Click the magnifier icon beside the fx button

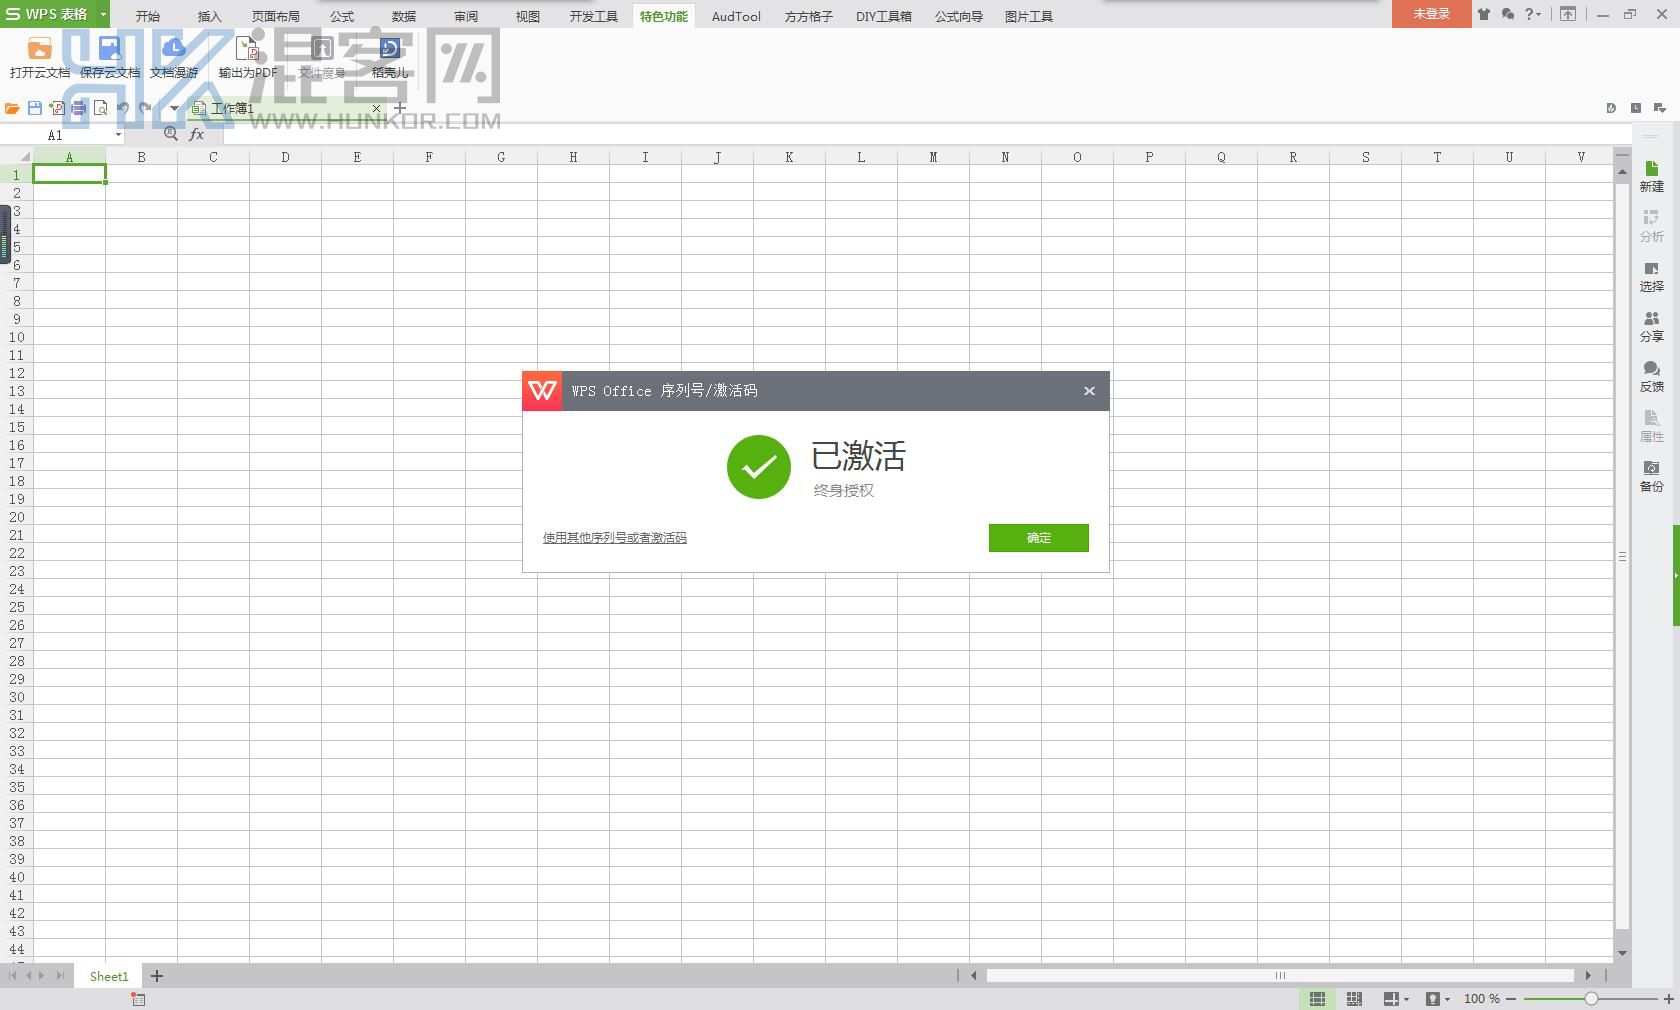pyautogui.click(x=171, y=134)
